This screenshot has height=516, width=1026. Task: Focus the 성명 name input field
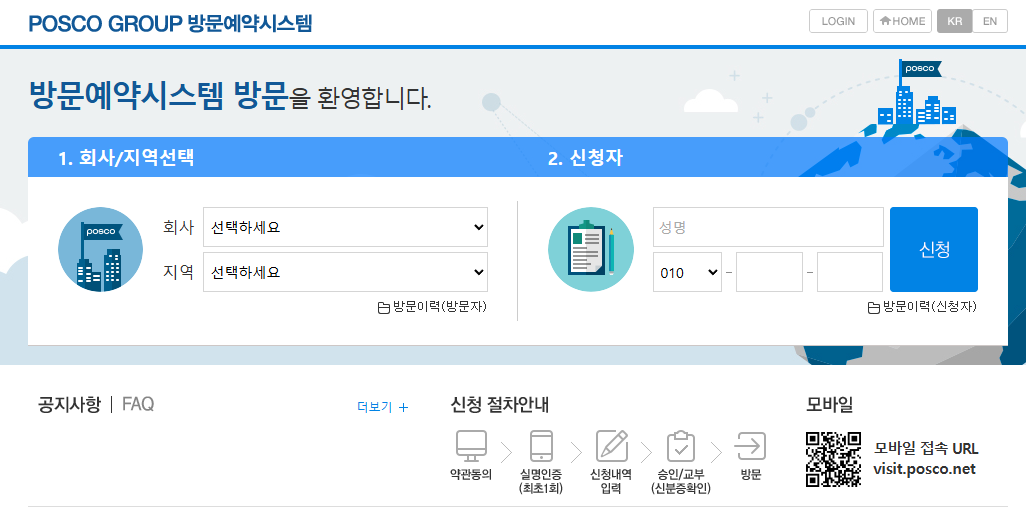pyautogui.click(x=768, y=227)
